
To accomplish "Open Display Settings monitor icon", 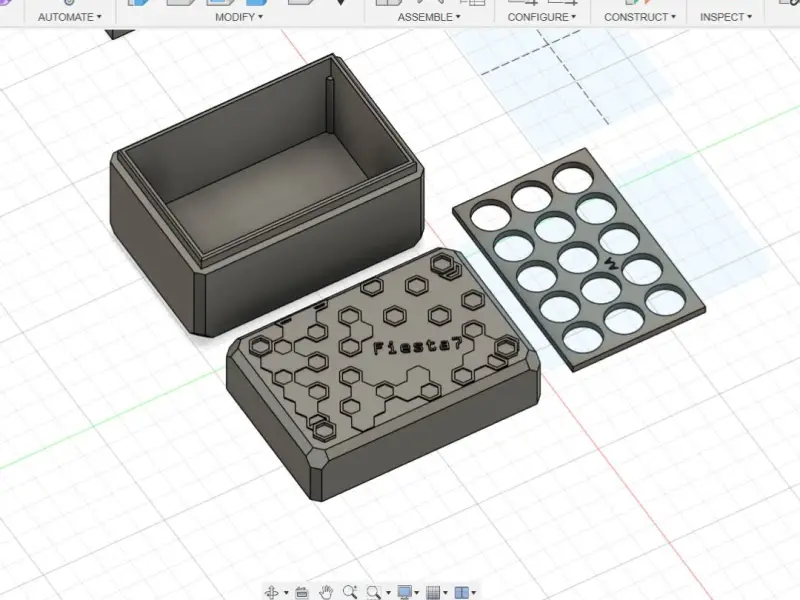I will point(405,592).
